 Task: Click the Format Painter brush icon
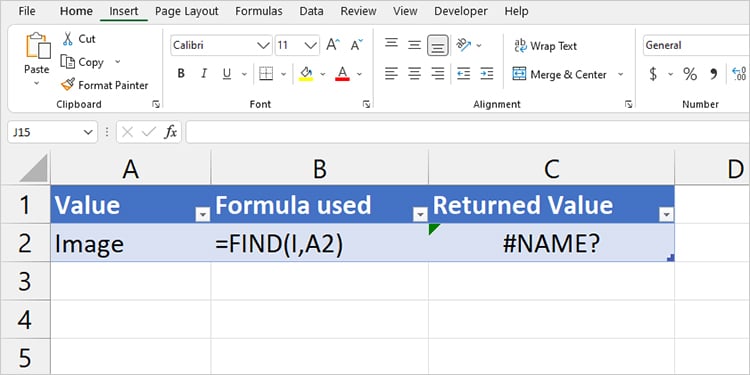[x=68, y=85]
